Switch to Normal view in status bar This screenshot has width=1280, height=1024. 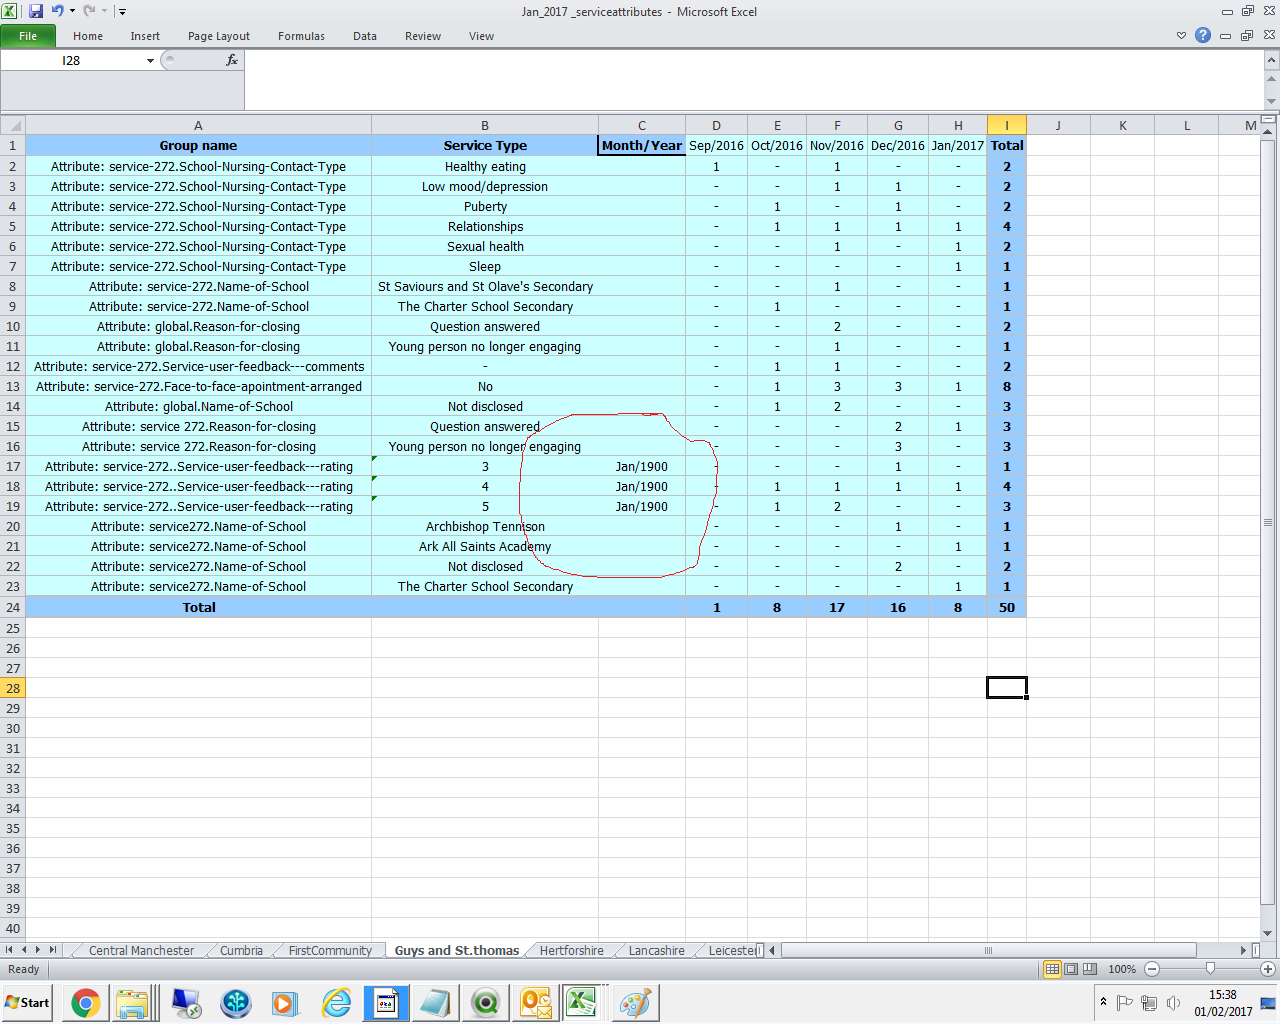[x=1052, y=969]
